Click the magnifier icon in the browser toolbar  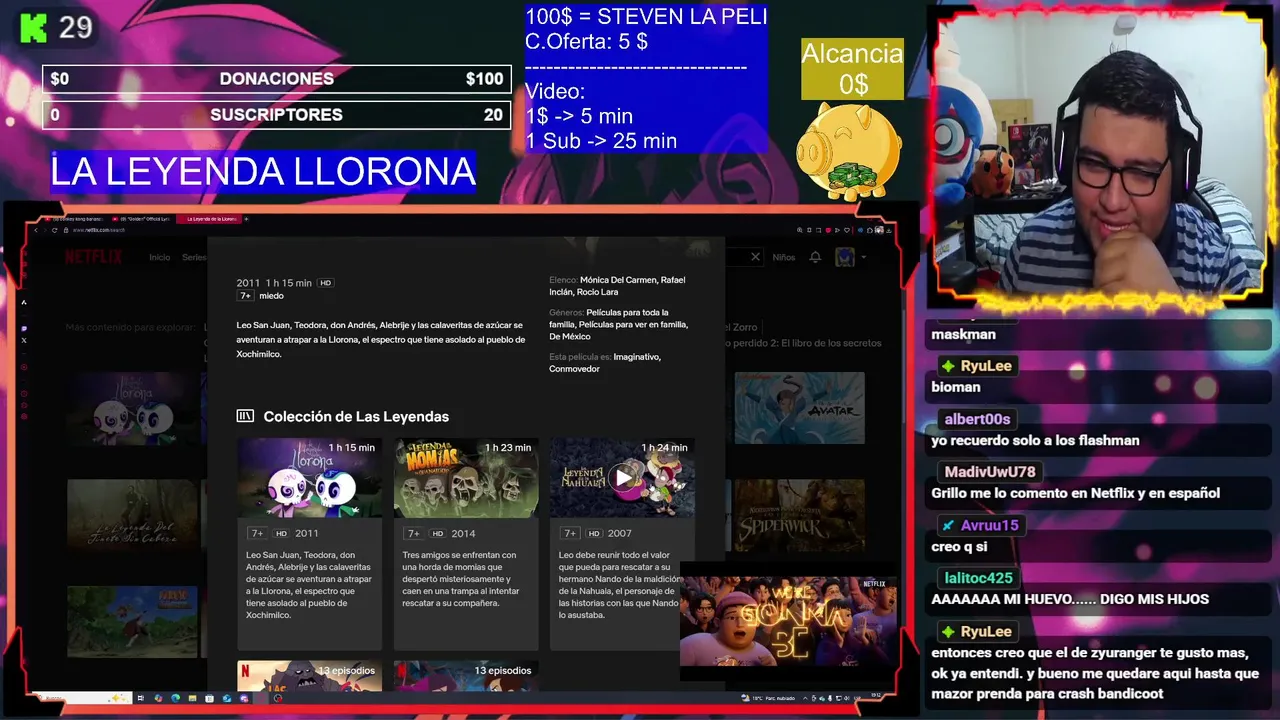tap(799, 230)
